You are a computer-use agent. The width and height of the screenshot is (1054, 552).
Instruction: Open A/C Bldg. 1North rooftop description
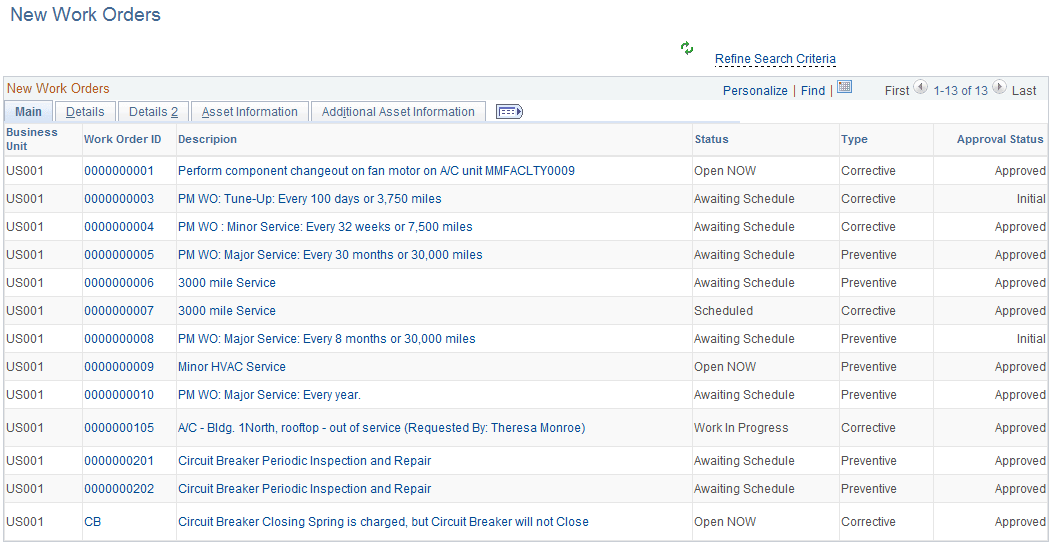point(382,428)
